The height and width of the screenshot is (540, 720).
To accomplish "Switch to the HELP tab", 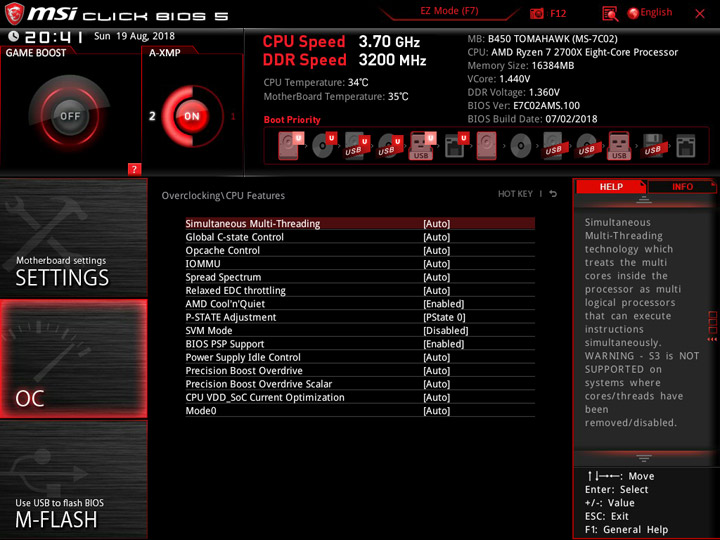I will click(611, 186).
